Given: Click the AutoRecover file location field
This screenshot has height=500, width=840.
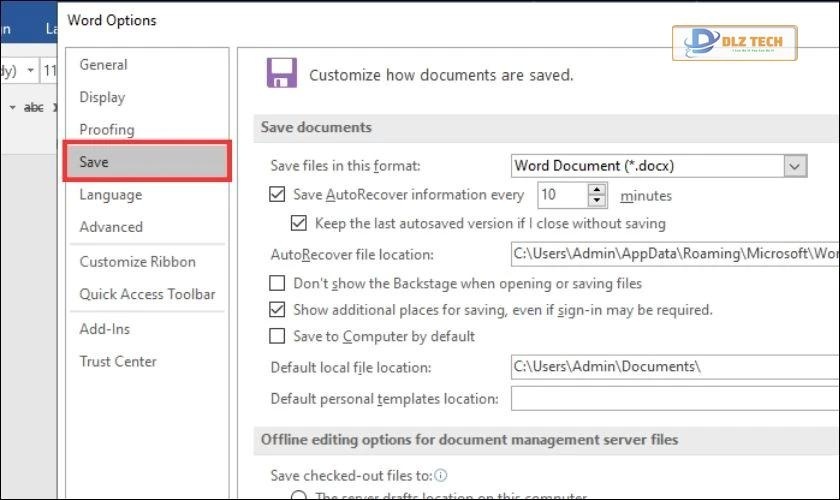Looking at the screenshot, I should click(675, 253).
